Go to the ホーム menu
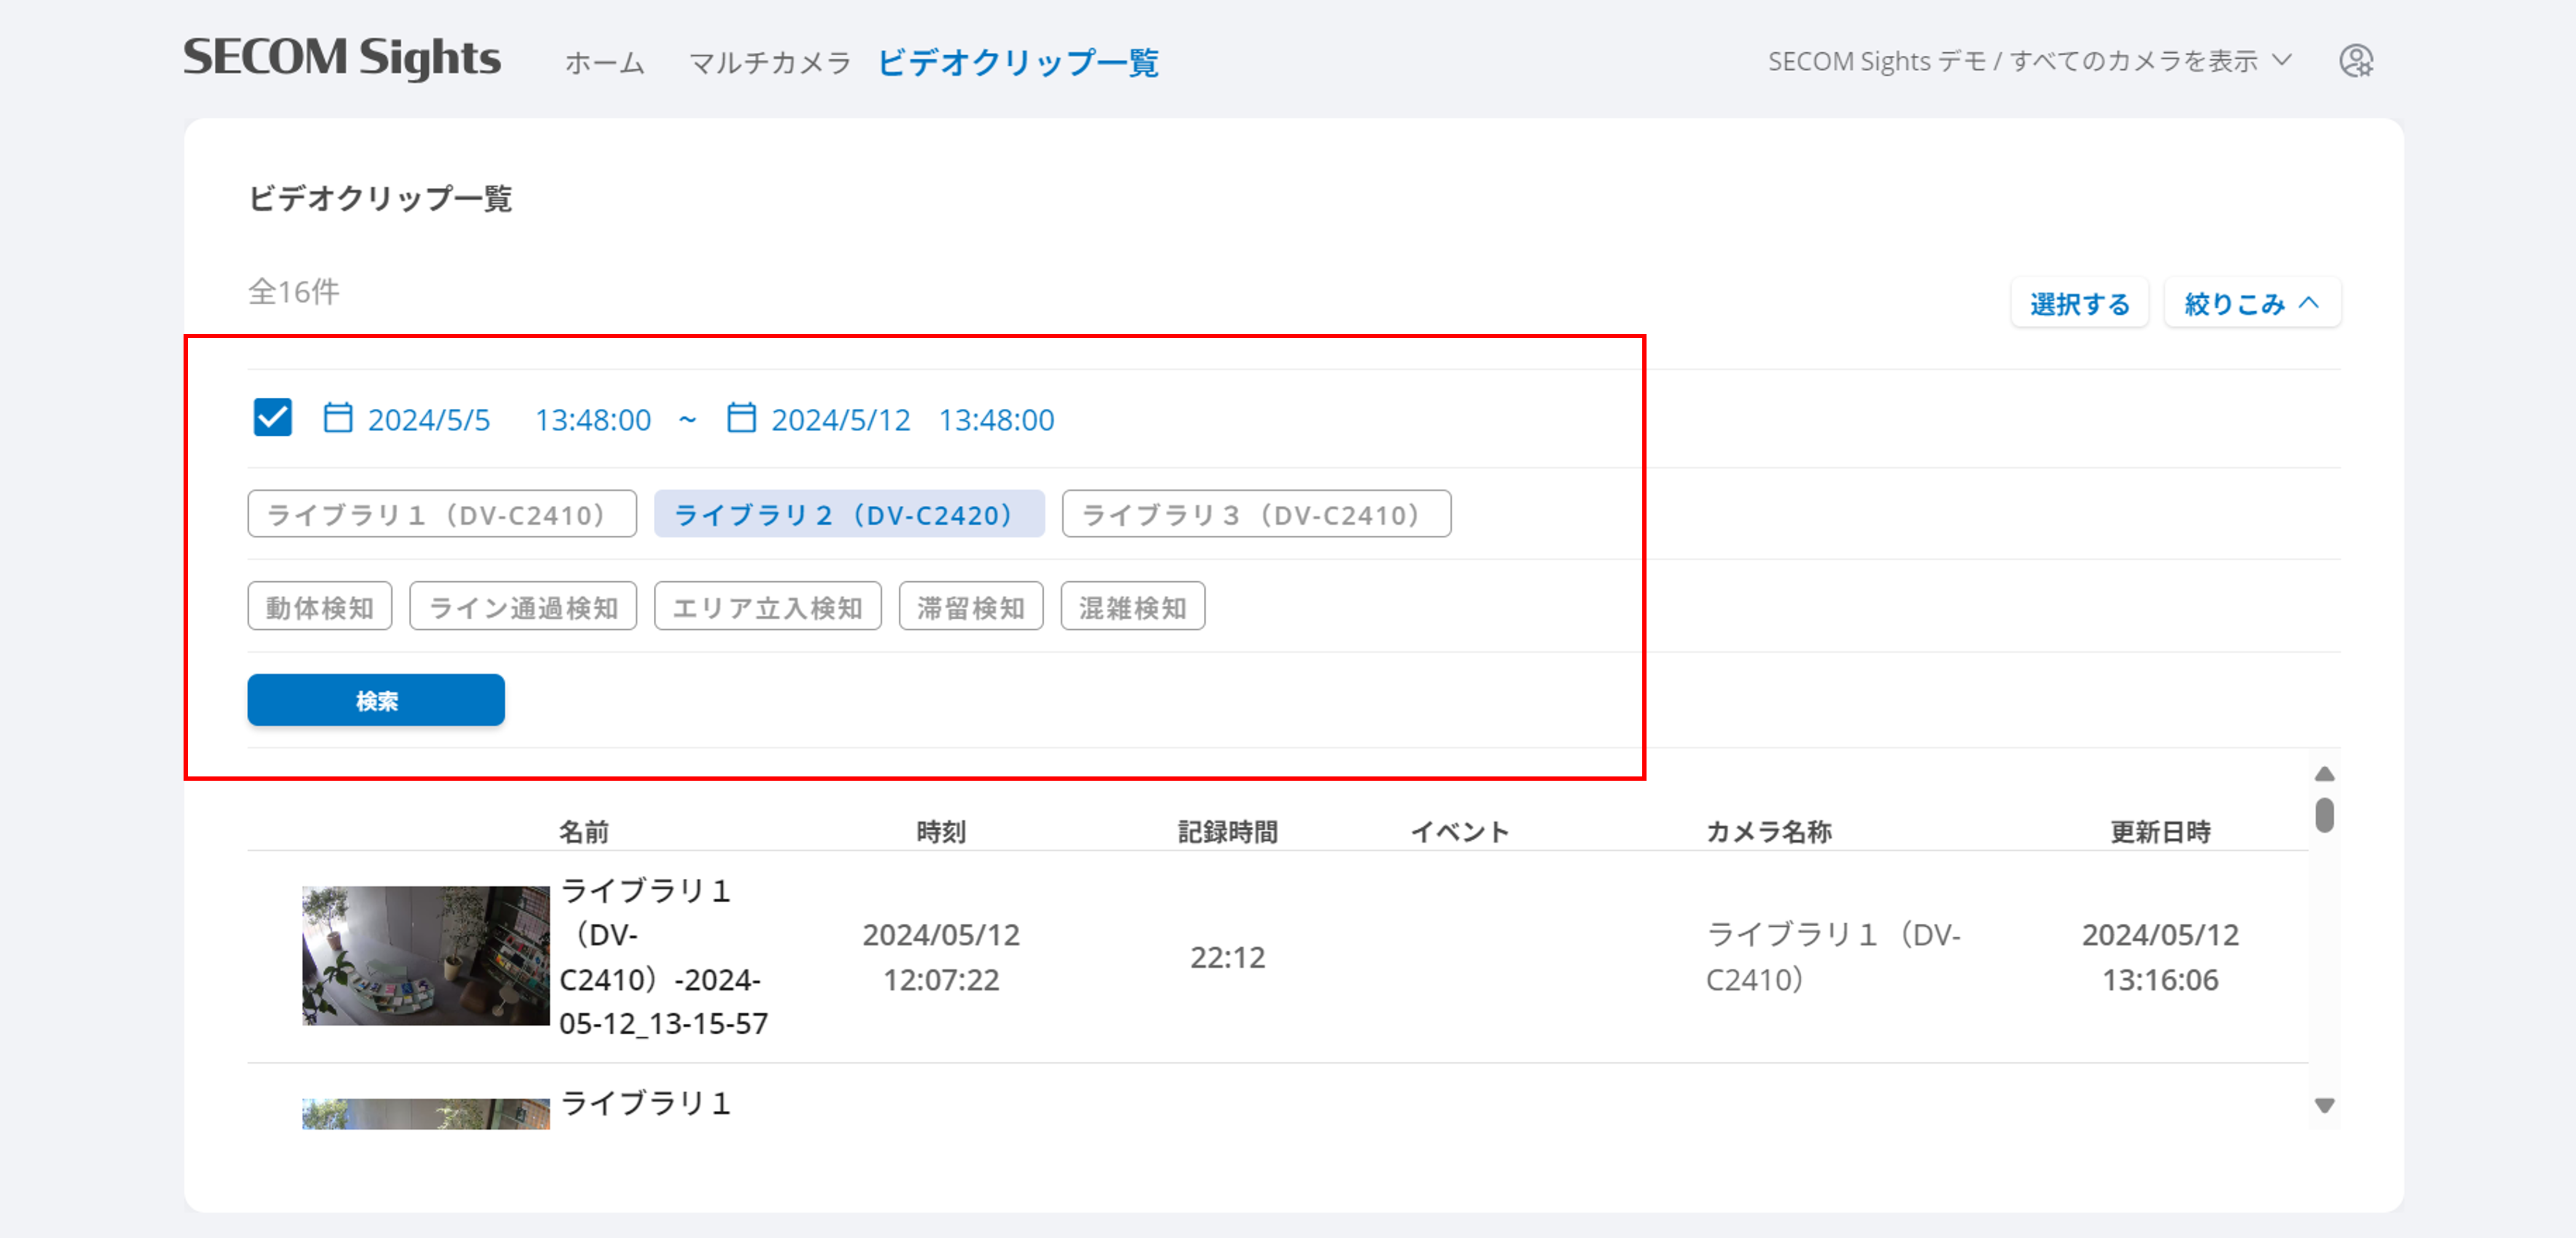The height and width of the screenshot is (1238, 2576). 605,63
